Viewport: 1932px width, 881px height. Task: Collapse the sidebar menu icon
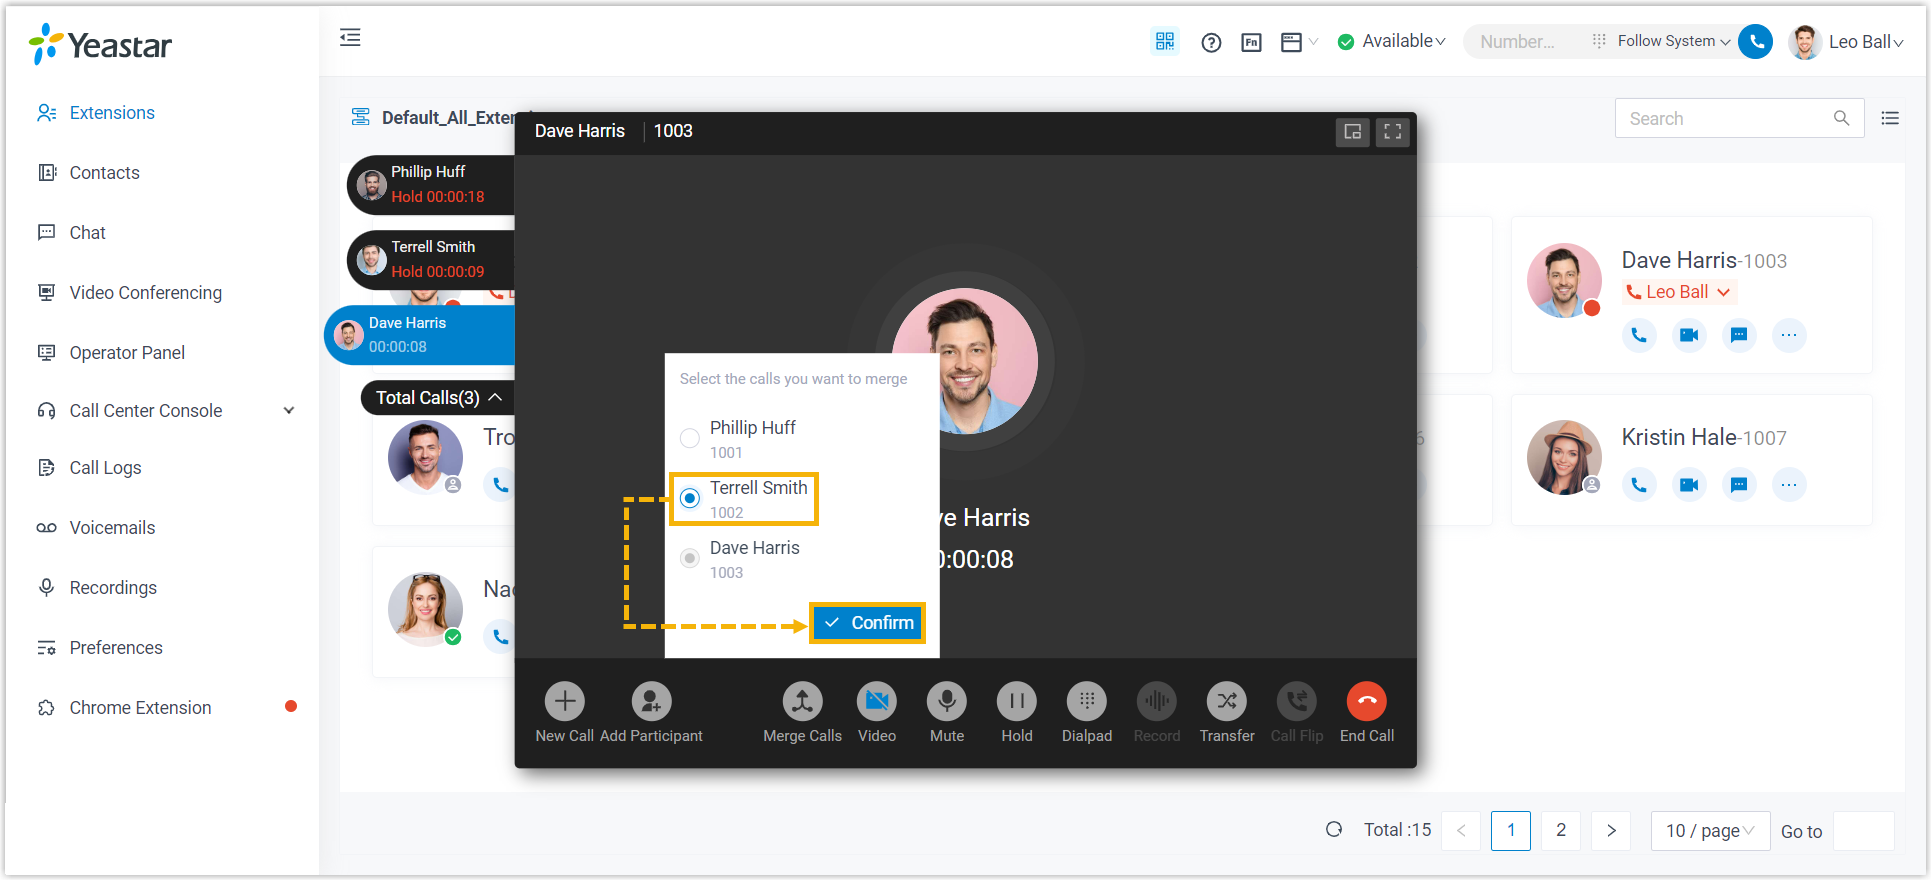pos(350,38)
